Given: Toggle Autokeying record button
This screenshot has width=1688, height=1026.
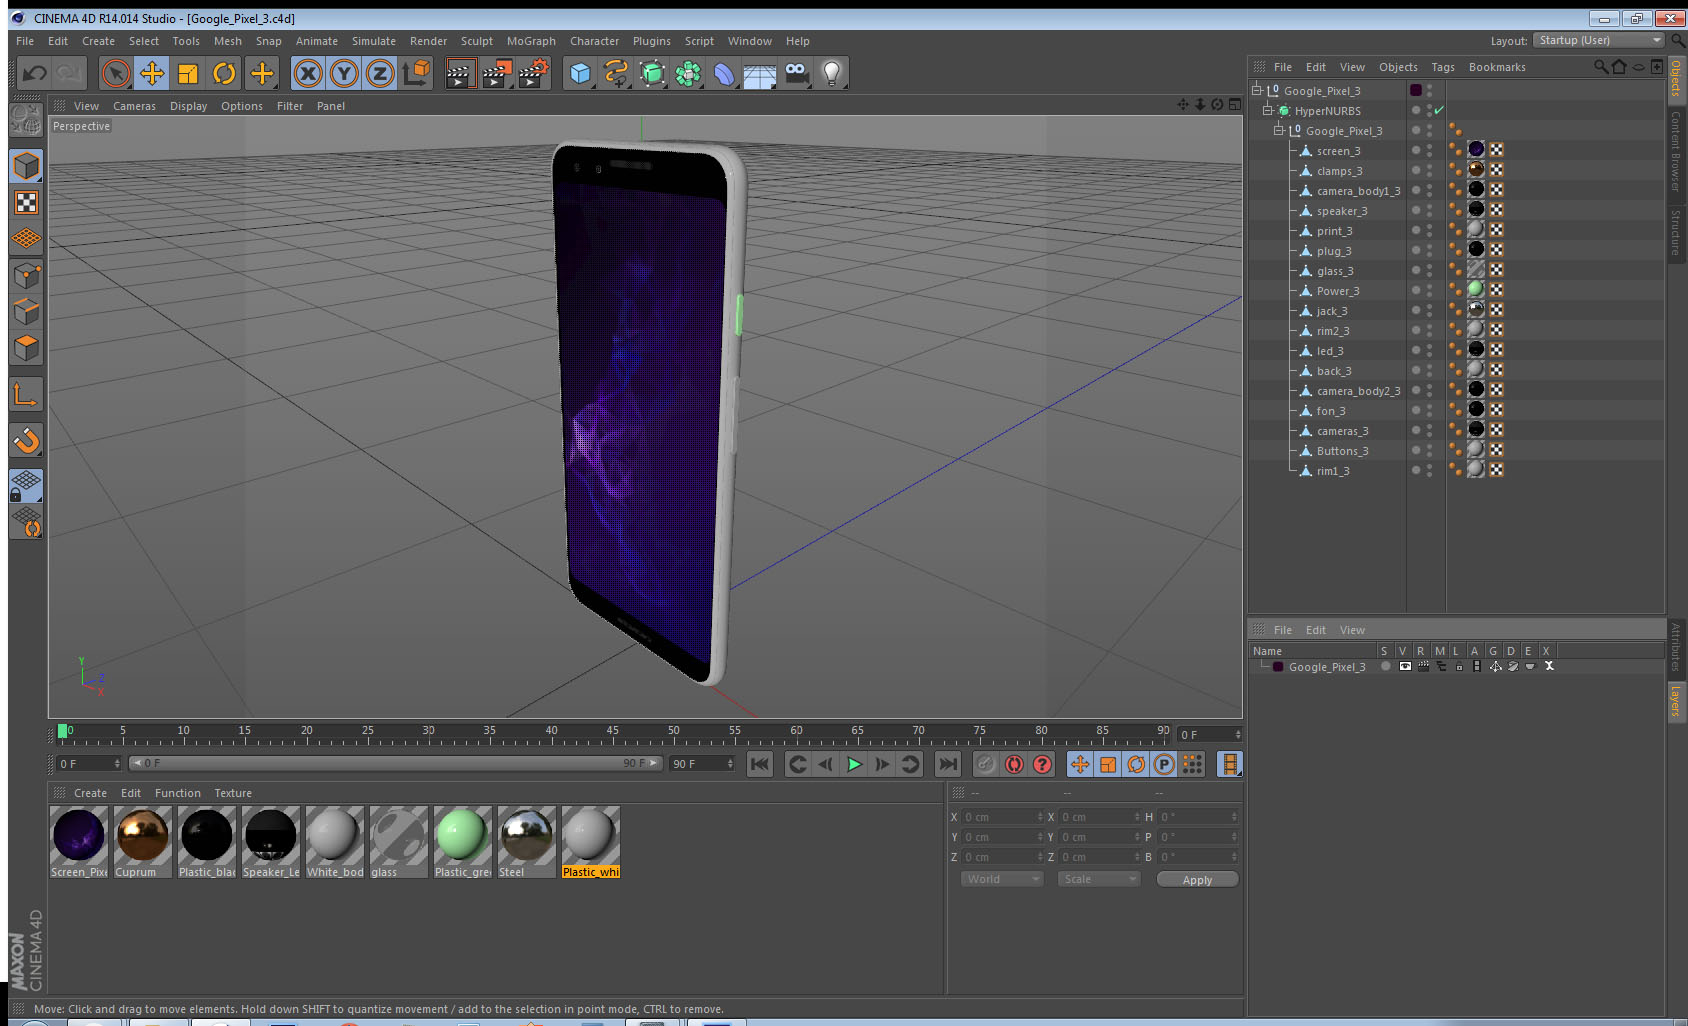Looking at the screenshot, I should tap(1014, 764).
